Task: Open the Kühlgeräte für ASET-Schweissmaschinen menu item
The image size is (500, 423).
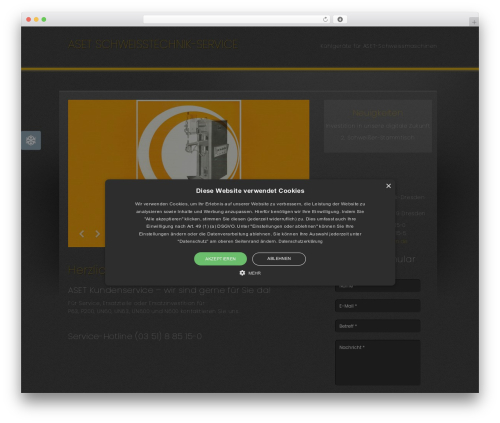Action: click(x=378, y=46)
